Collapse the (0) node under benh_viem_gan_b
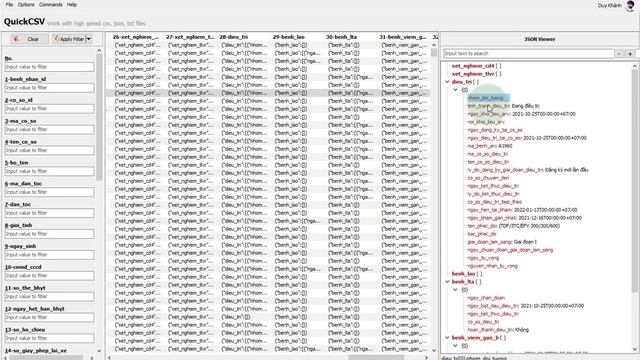Viewport: 640px width, 360px height. (x=456, y=346)
